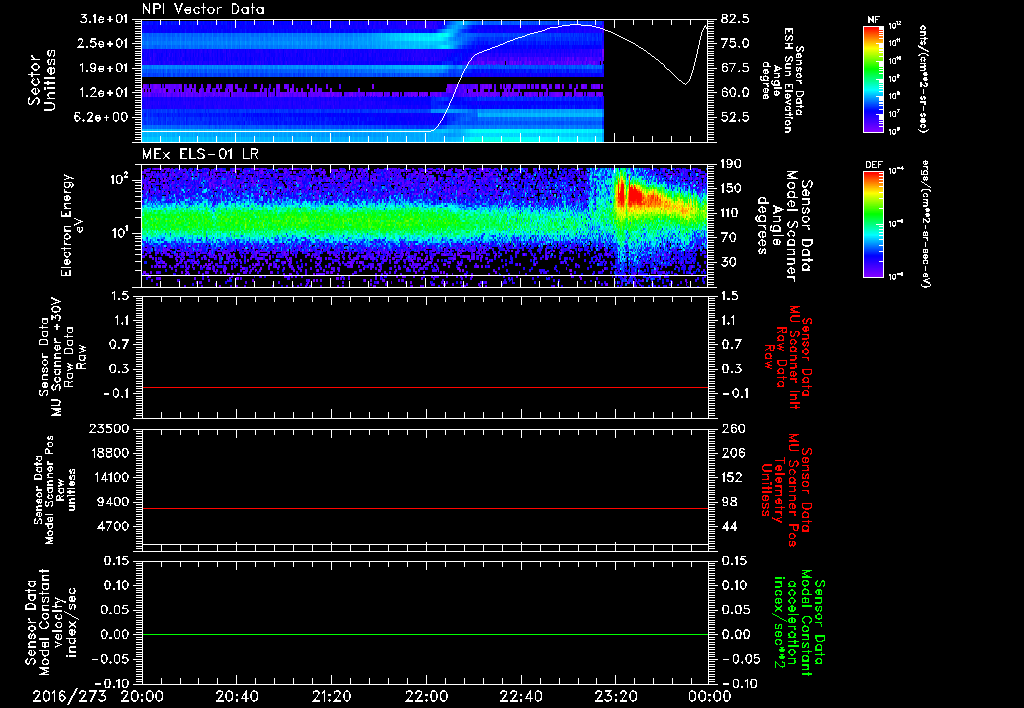Click the green 'Model Constant acceleration' title
Viewport: 1024px width, 708px height.
tap(799, 622)
